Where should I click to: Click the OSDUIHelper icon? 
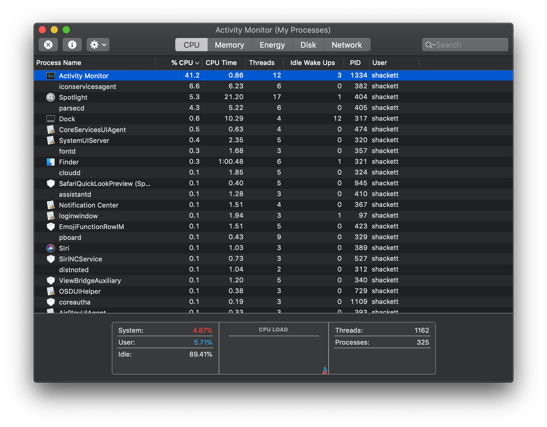[51, 291]
